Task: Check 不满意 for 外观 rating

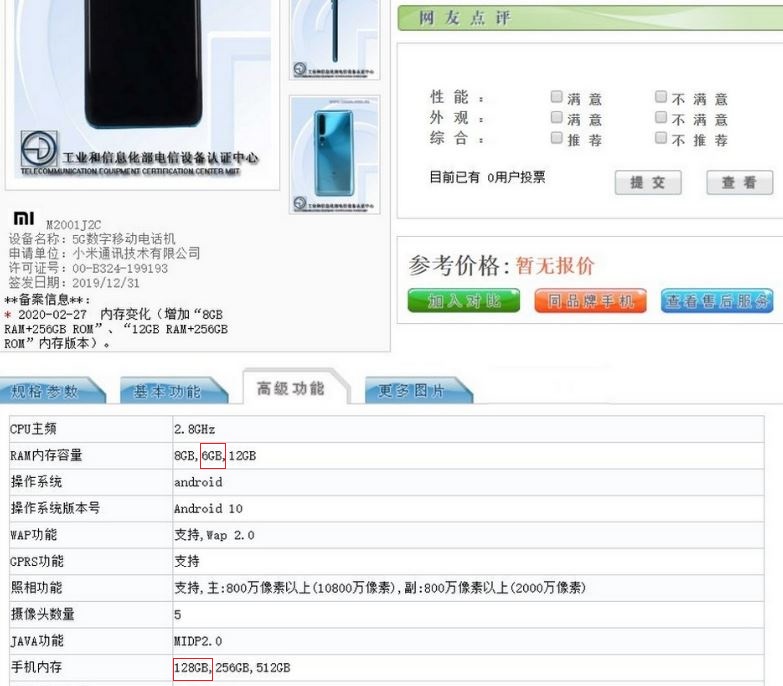Action: point(661,117)
